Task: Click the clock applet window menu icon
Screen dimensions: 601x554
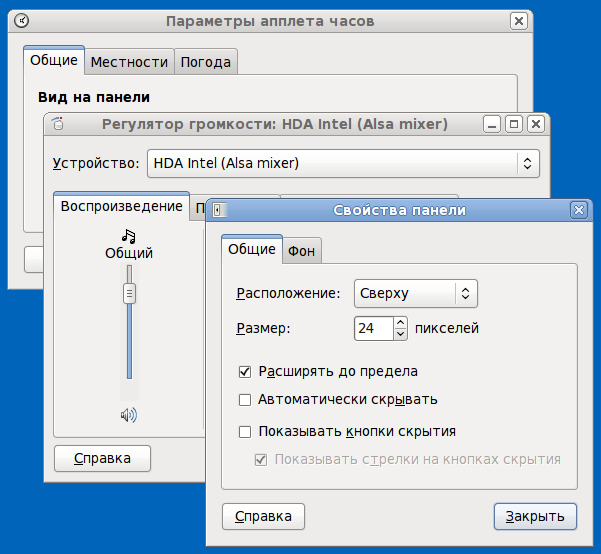Action: (x=21, y=20)
